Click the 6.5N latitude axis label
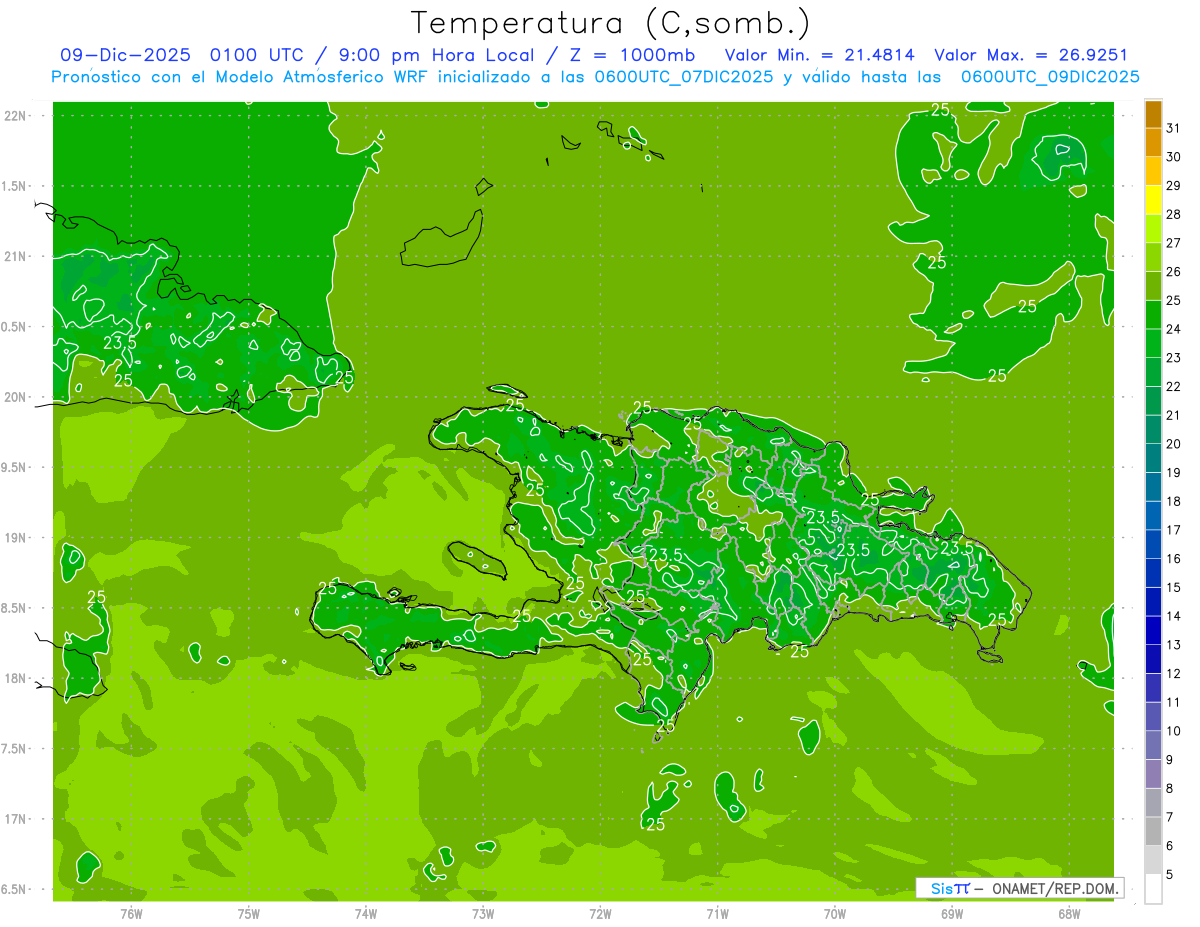This screenshot has height=927, width=1200. coord(14,889)
